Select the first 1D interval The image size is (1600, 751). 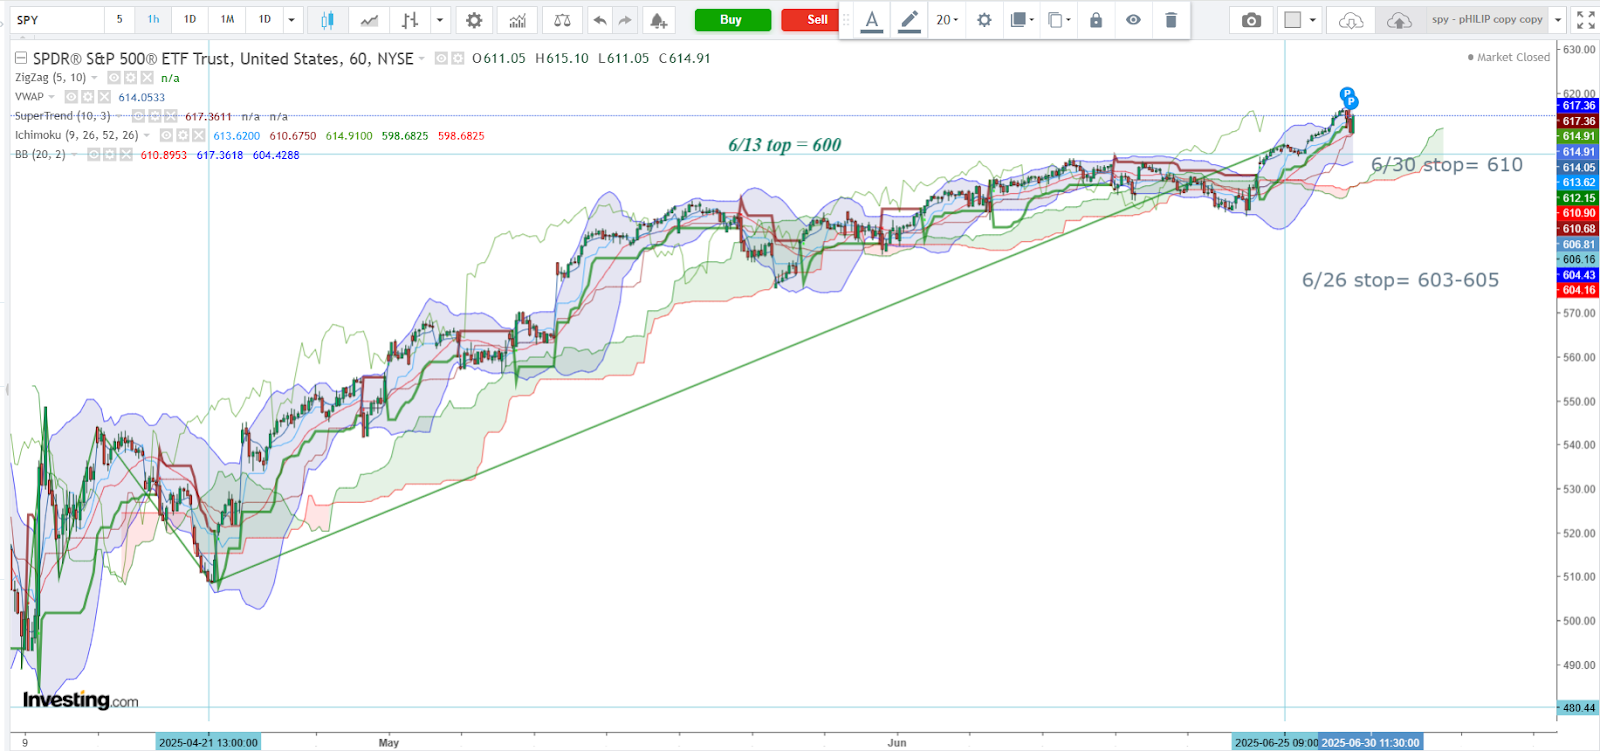coord(190,20)
